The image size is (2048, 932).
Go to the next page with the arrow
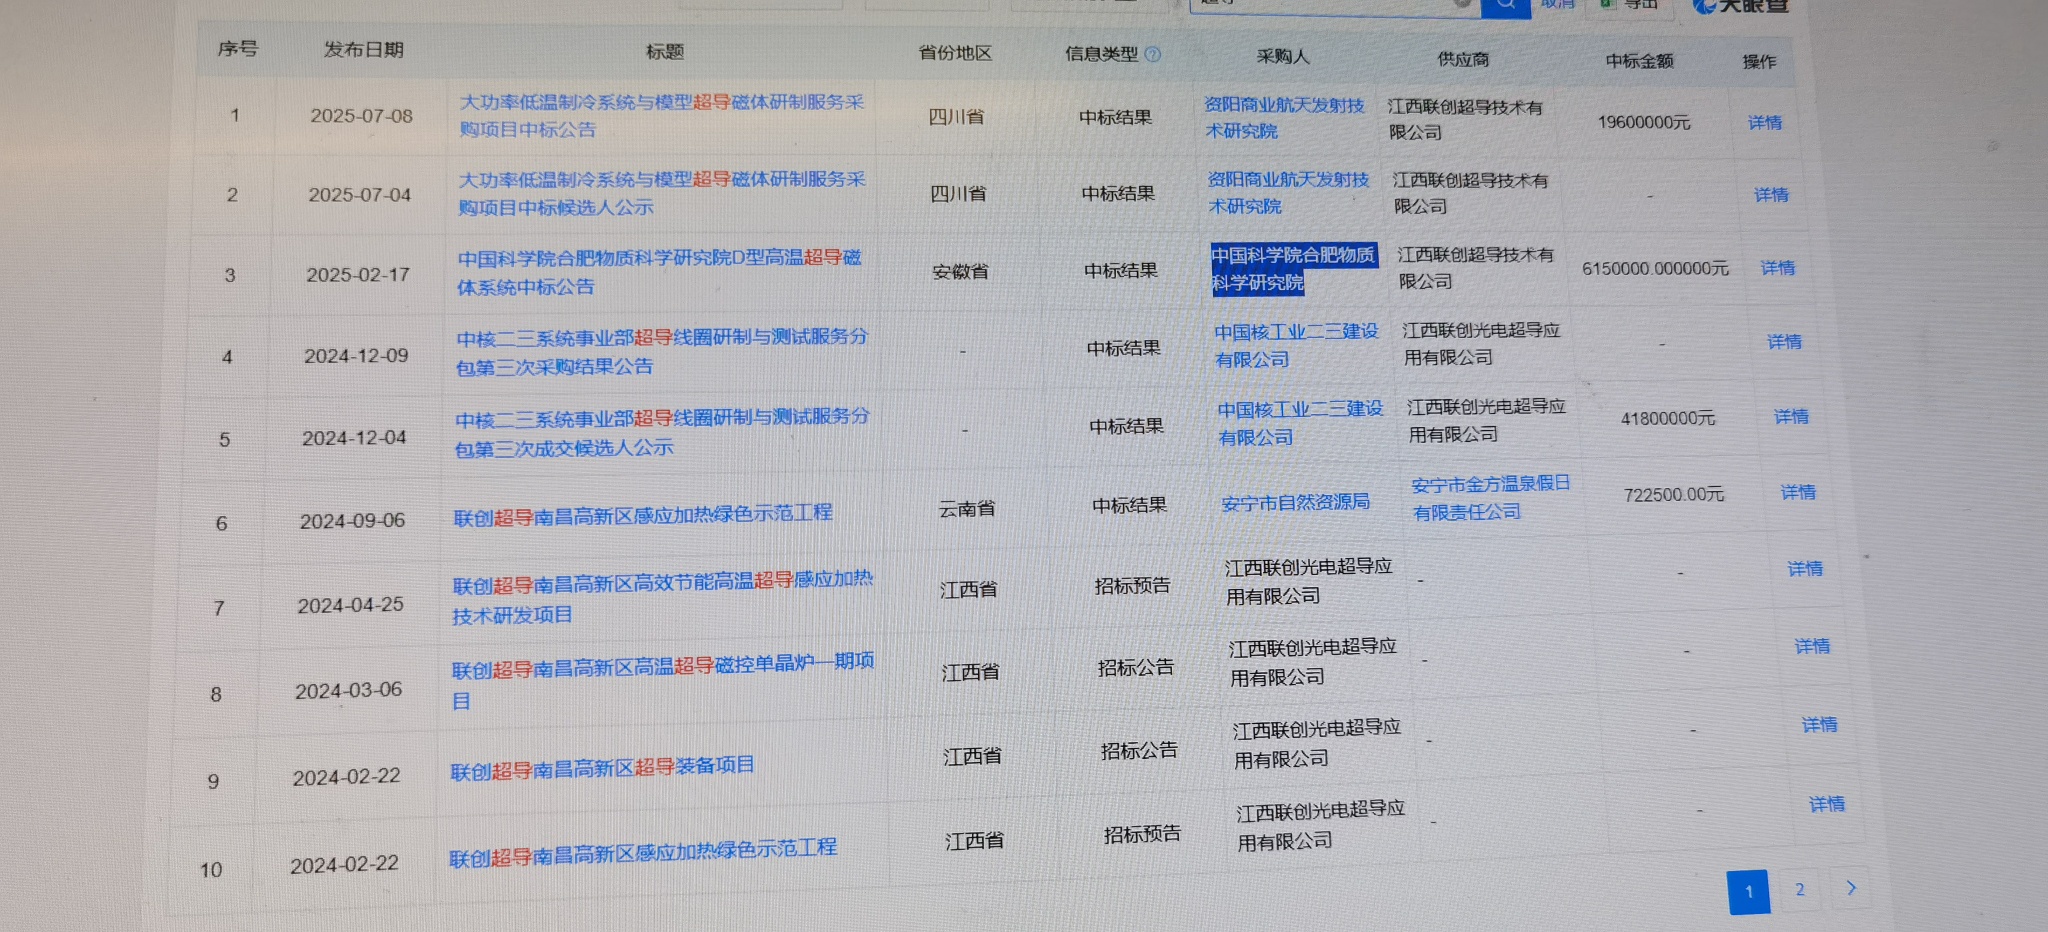click(x=1851, y=888)
